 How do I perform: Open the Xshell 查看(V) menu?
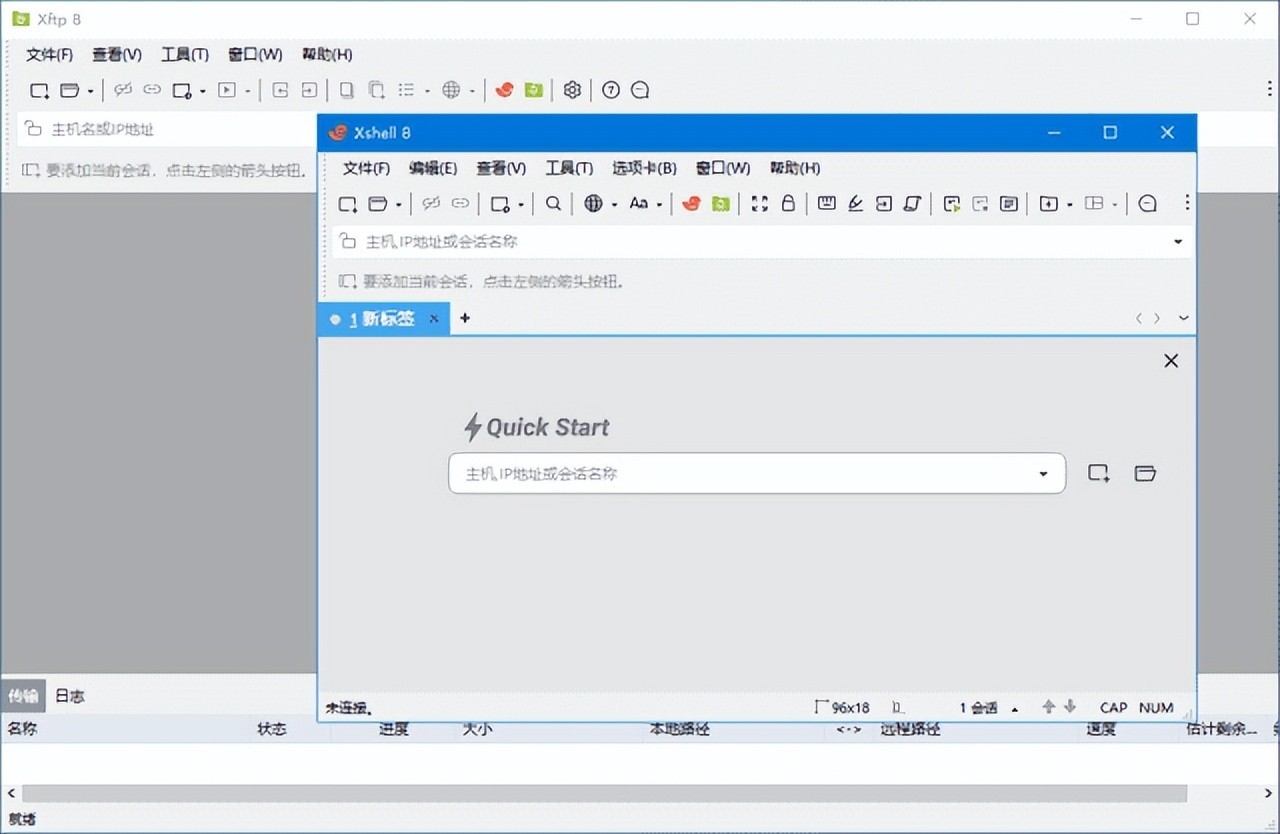point(501,168)
